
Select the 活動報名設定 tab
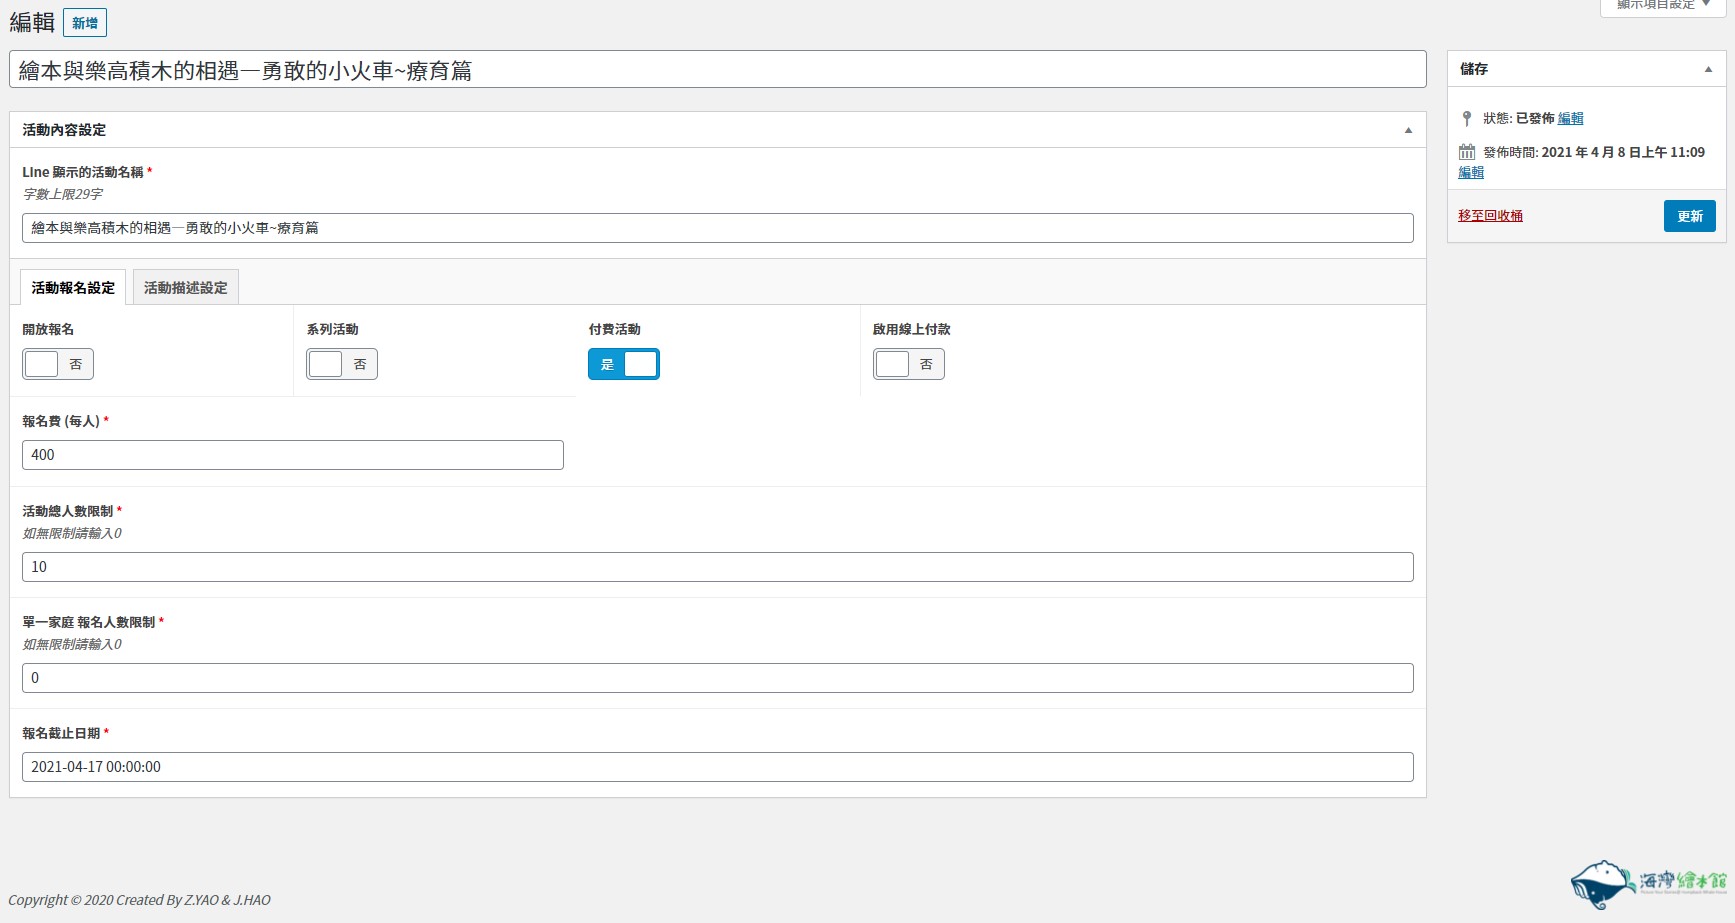pos(73,288)
